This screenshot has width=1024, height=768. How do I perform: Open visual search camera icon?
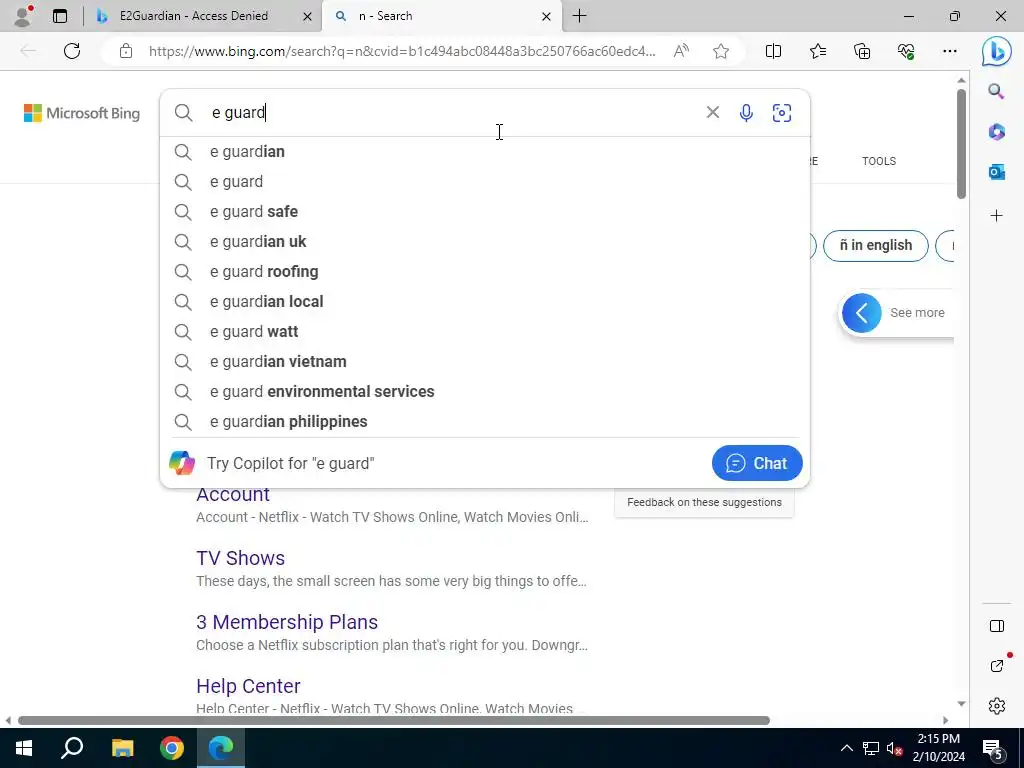click(782, 113)
